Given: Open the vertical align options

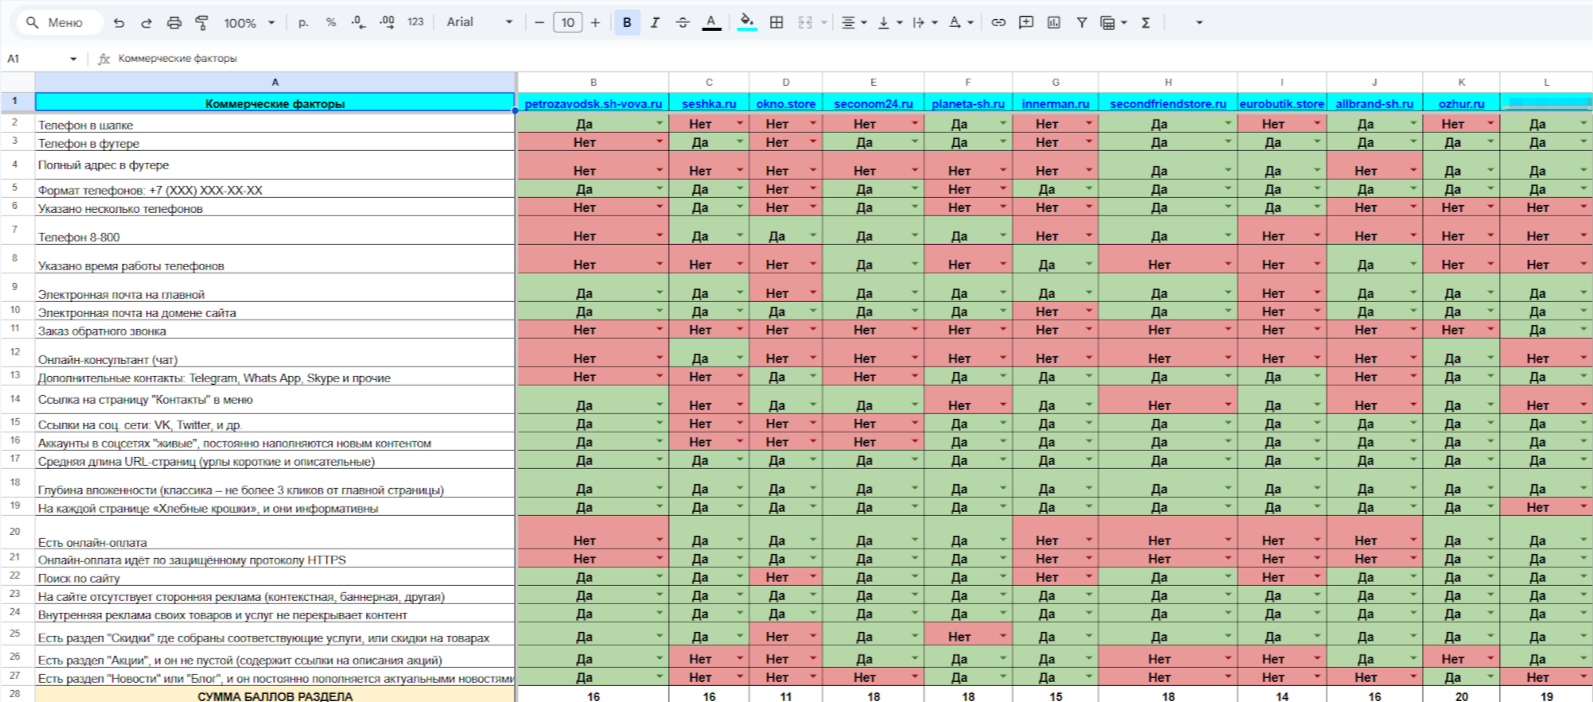Looking at the screenshot, I should [x=889, y=22].
